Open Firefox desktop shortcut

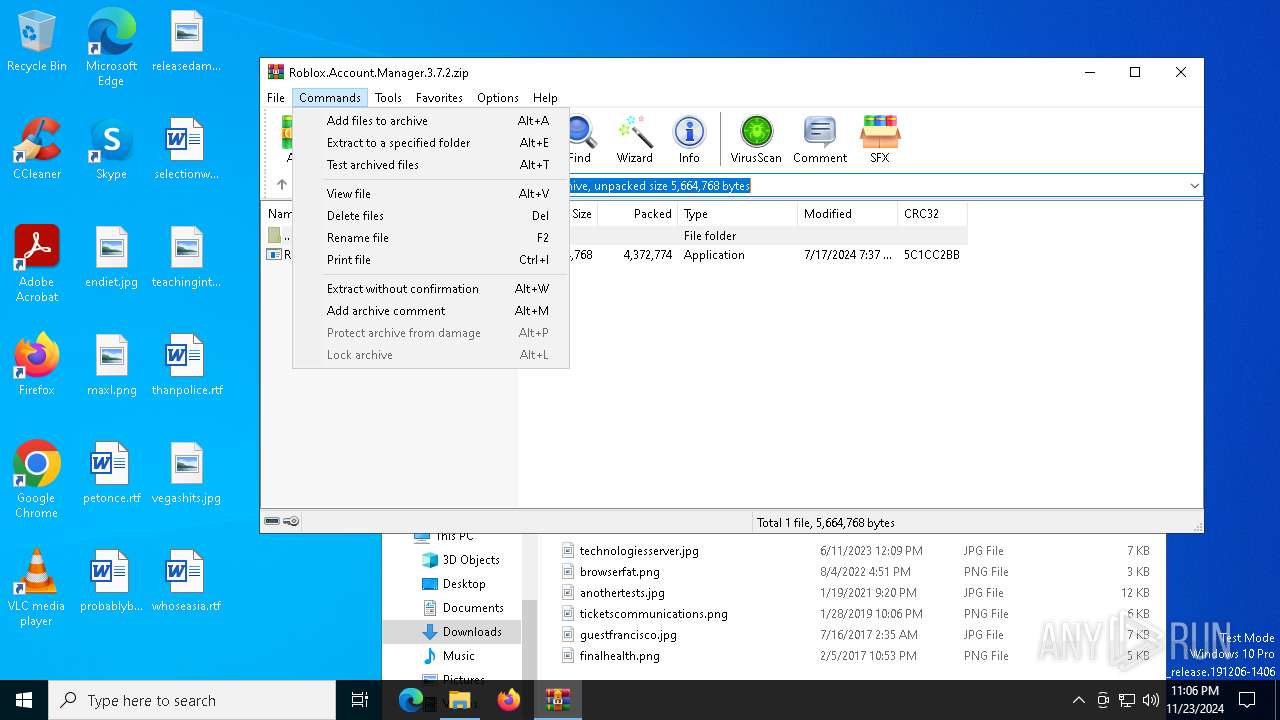(x=37, y=365)
